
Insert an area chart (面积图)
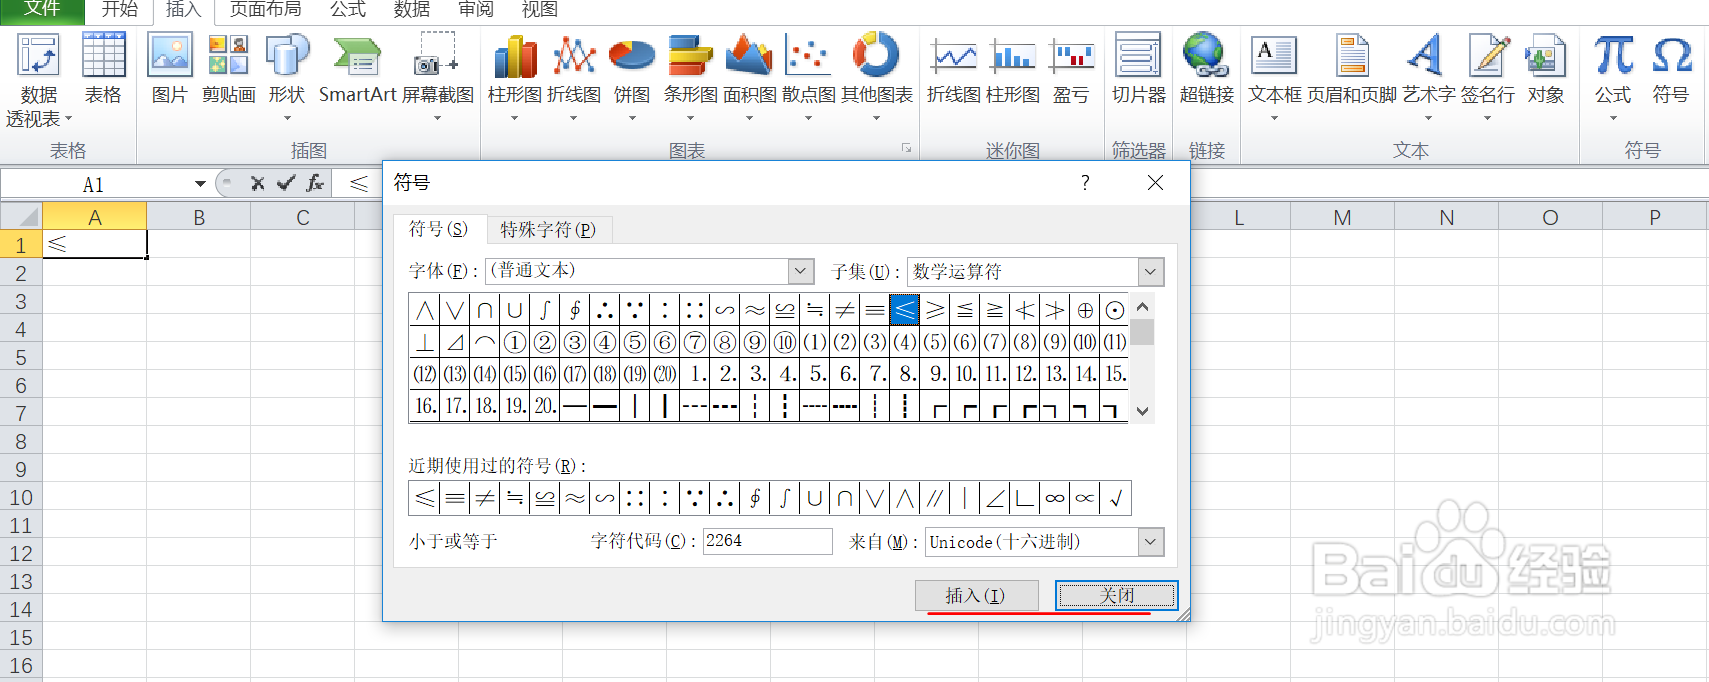(x=749, y=78)
